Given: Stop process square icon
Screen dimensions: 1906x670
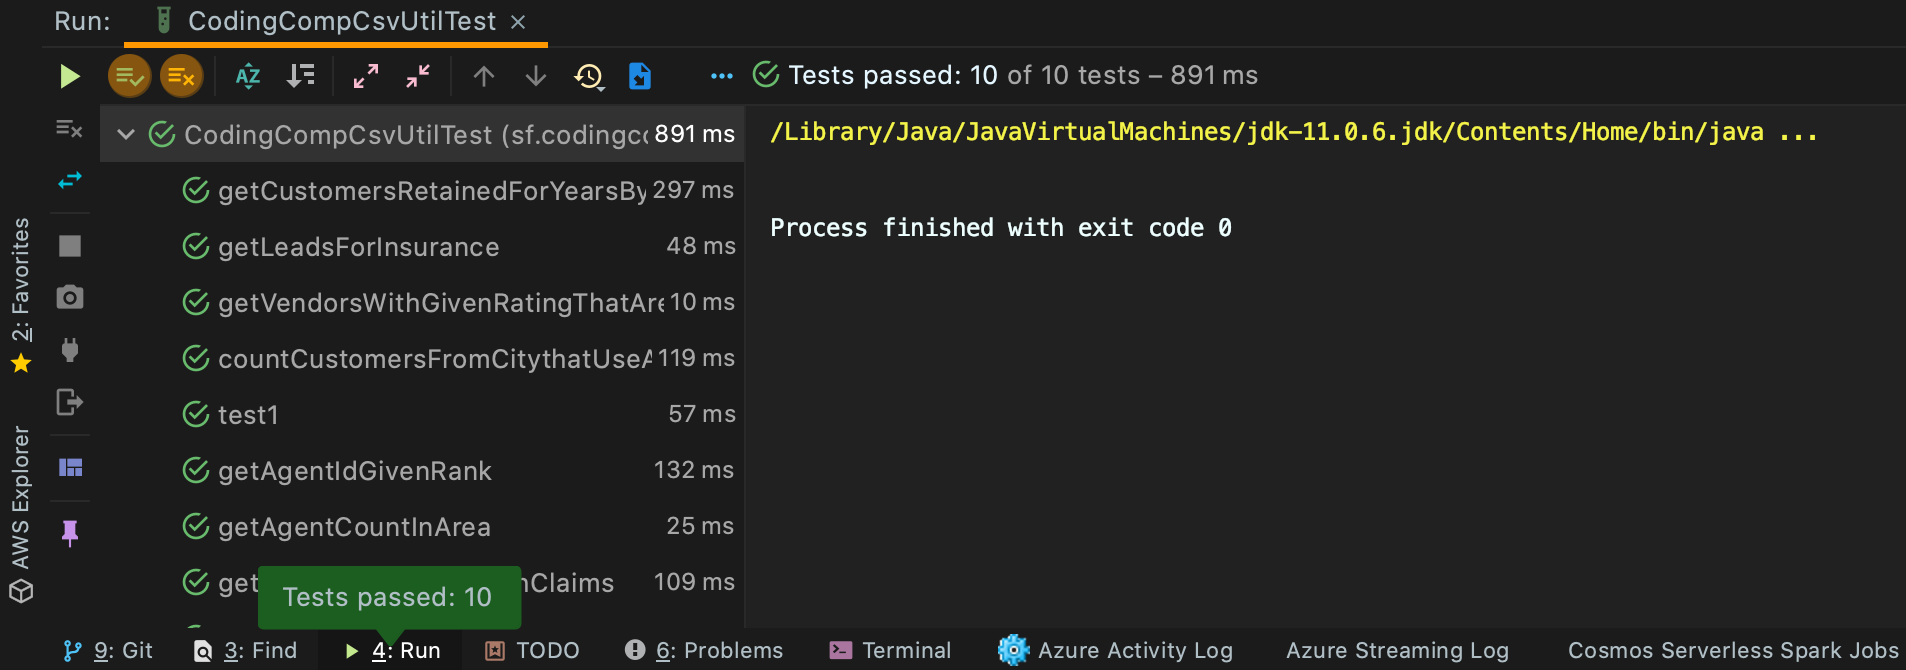Looking at the screenshot, I should [x=70, y=246].
